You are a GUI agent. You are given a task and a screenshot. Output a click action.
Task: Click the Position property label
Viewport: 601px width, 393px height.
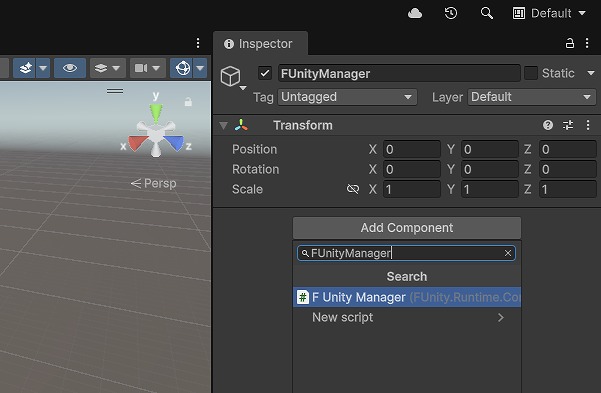point(255,149)
